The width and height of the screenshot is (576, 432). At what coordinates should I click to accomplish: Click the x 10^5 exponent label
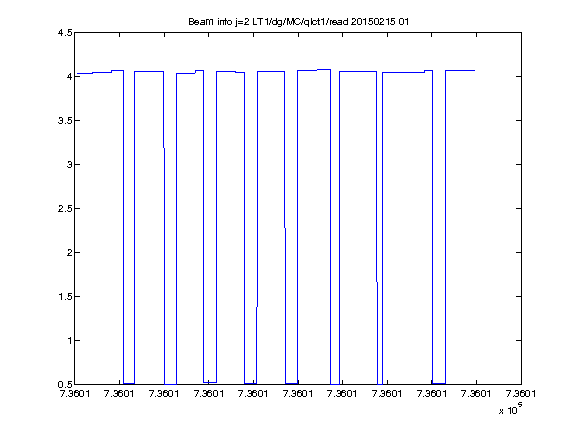(511, 409)
